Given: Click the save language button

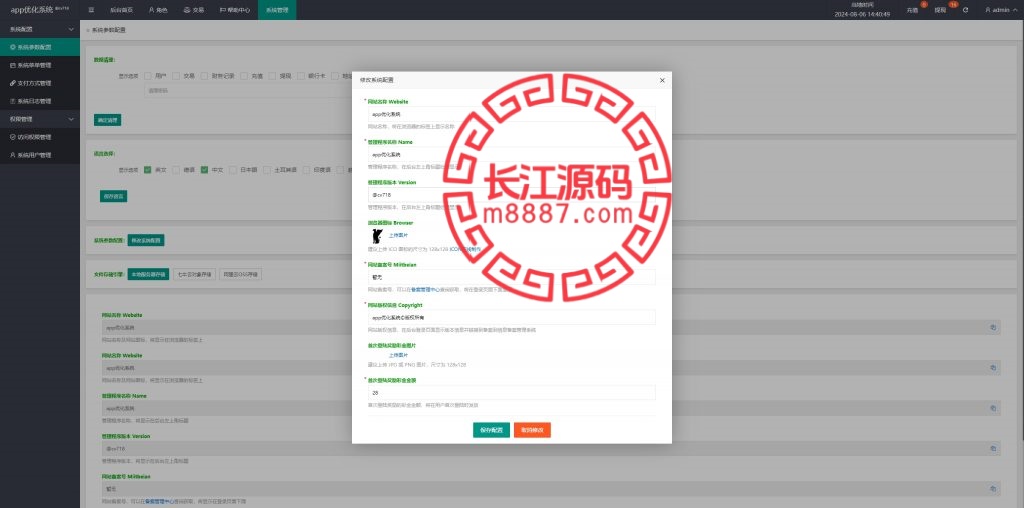Looking at the screenshot, I should pyautogui.click(x=113, y=196).
